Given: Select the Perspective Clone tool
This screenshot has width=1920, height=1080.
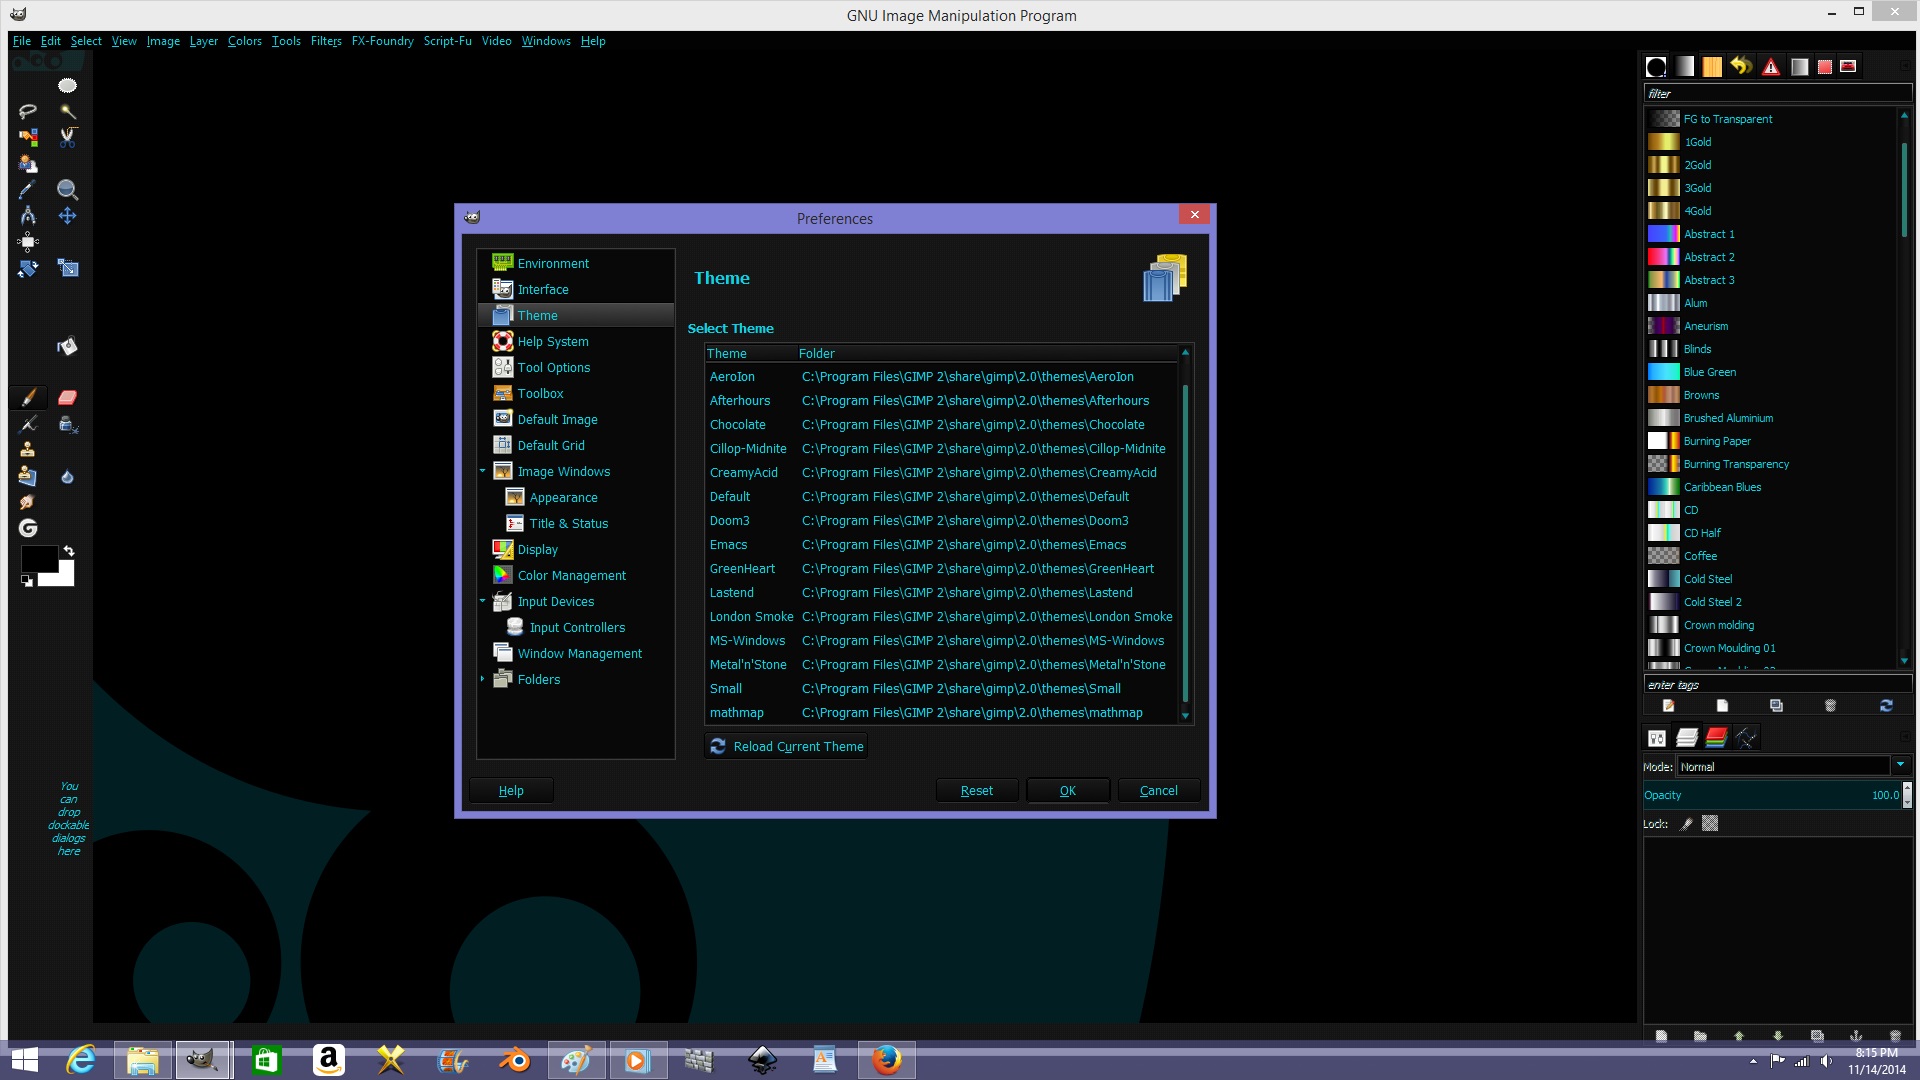Looking at the screenshot, I should pos(28,477).
